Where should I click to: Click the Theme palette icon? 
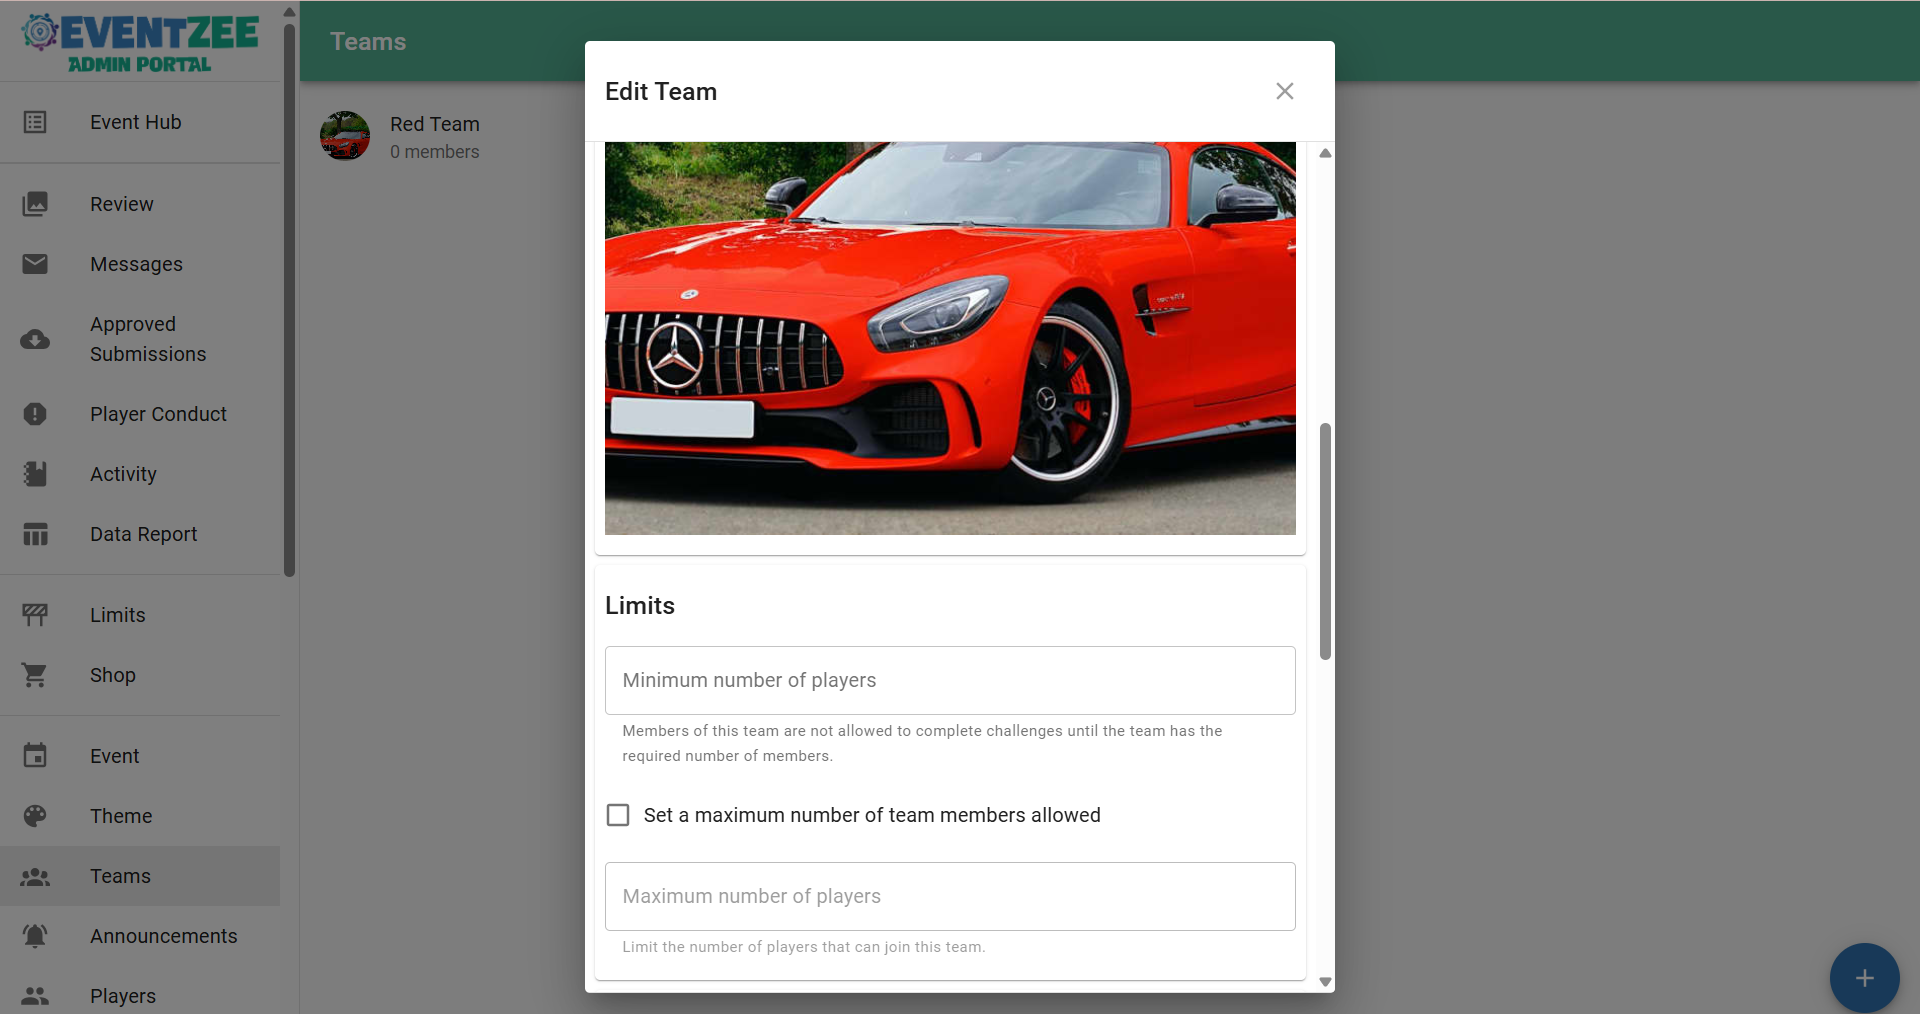click(x=35, y=816)
